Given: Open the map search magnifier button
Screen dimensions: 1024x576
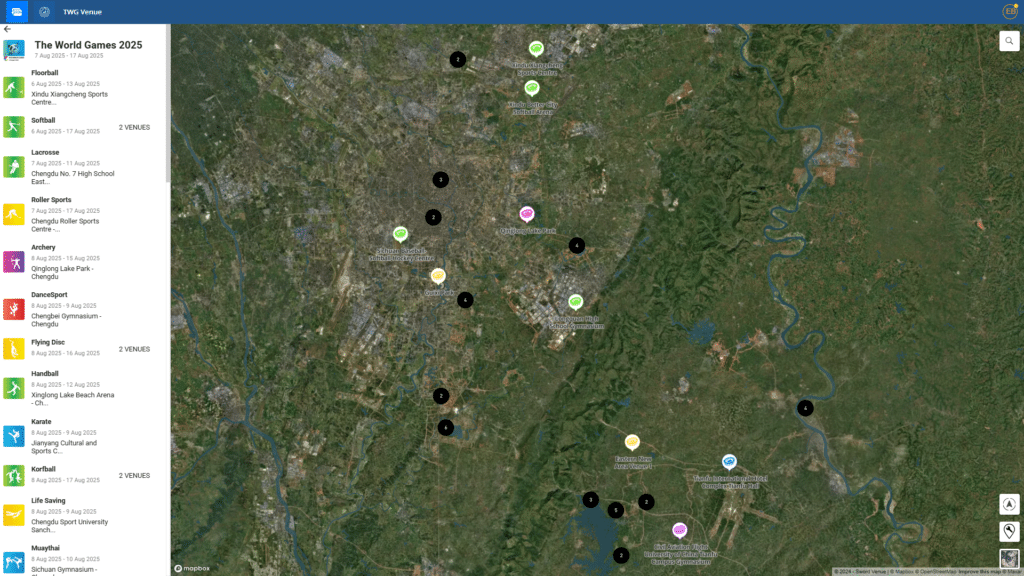Looking at the screenshot, I should pyautogui.click(x=1008, y=41).
